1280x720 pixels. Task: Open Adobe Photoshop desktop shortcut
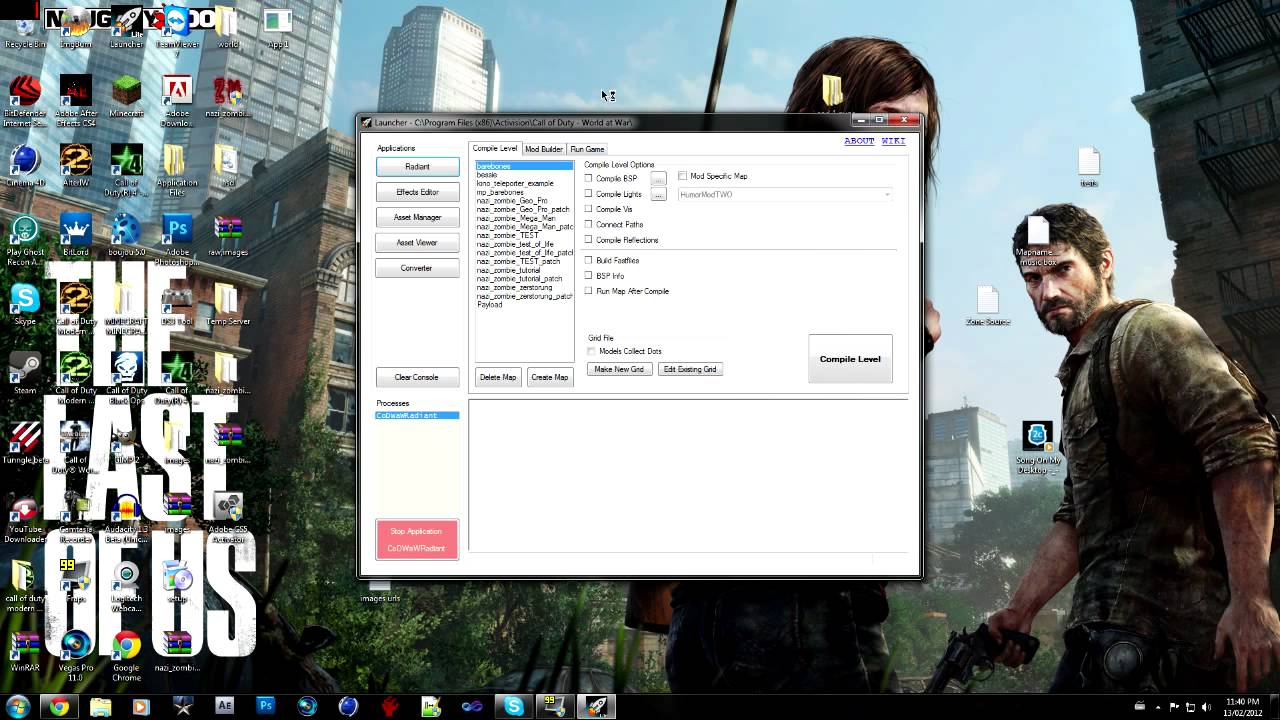(x=177, y=238)
